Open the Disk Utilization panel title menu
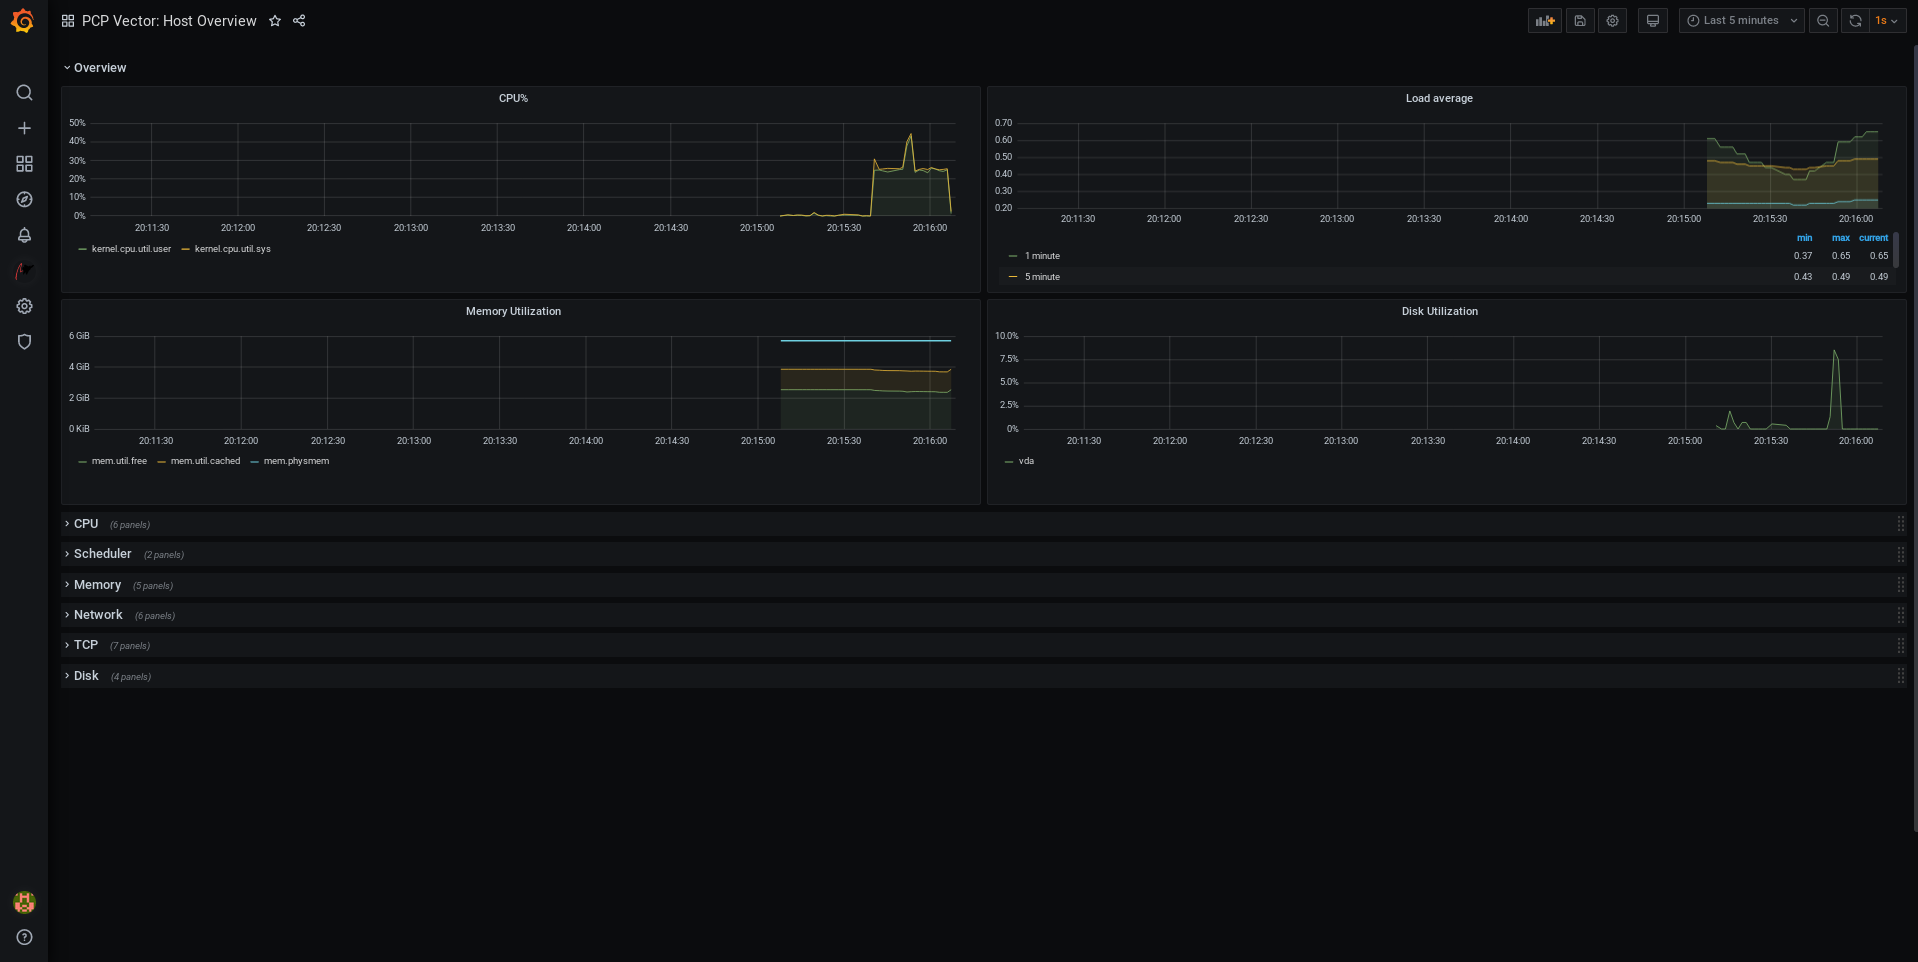This screenshot has height=962, width=1918. pyautogui.click(x=1439, y=311)
